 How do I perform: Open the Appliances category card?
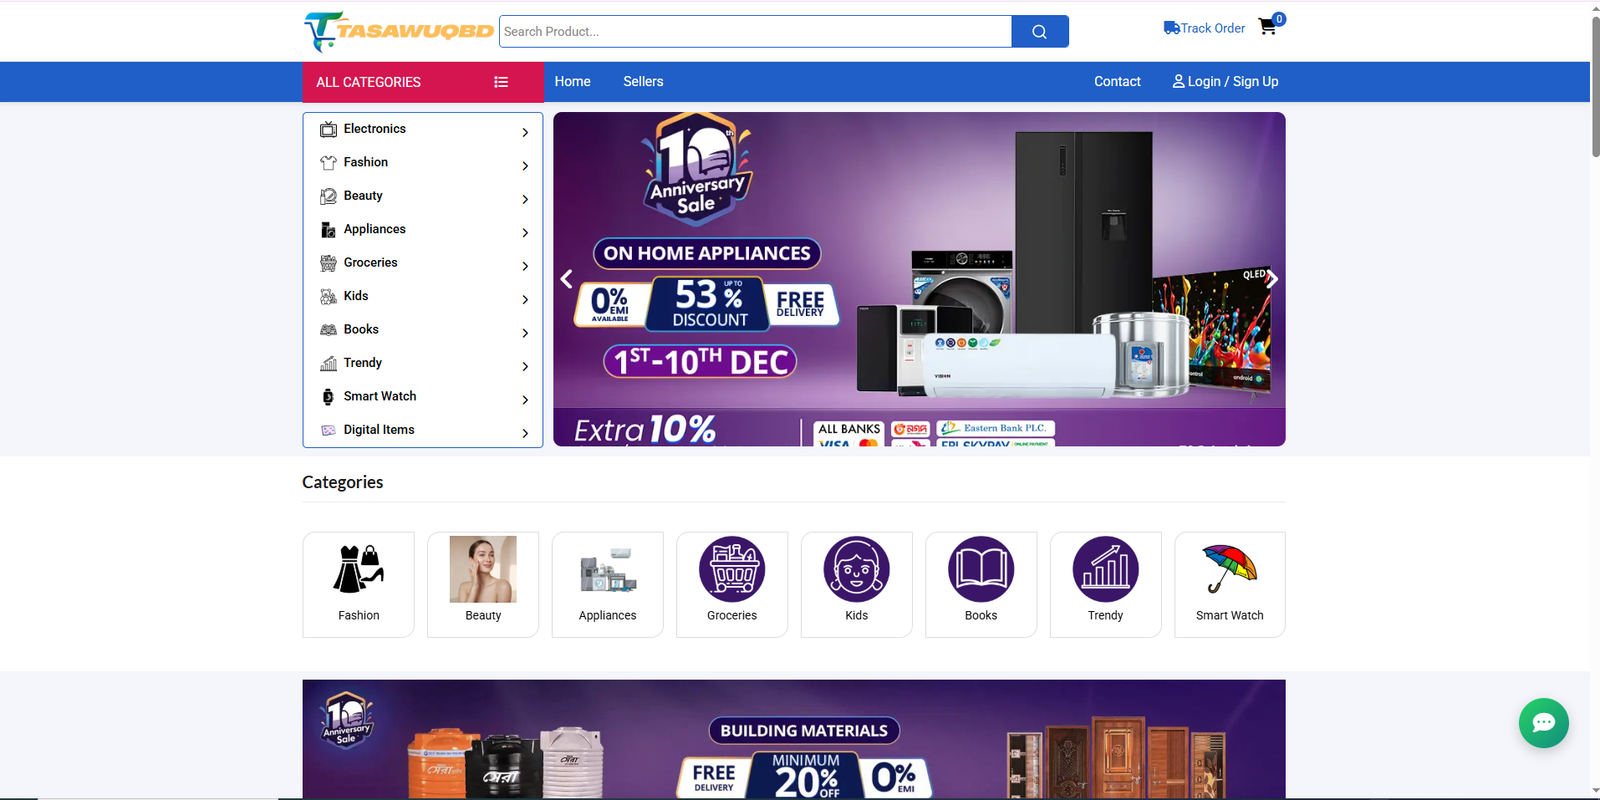pos(607,584)
